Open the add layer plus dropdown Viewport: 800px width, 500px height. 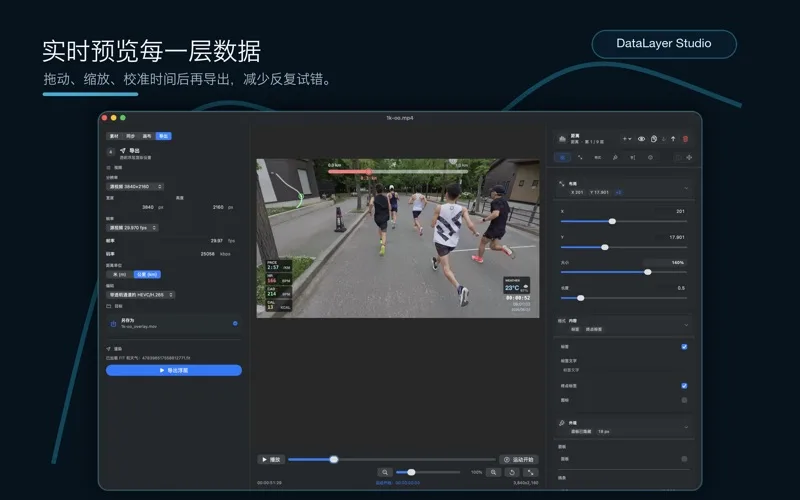(627, 139)
